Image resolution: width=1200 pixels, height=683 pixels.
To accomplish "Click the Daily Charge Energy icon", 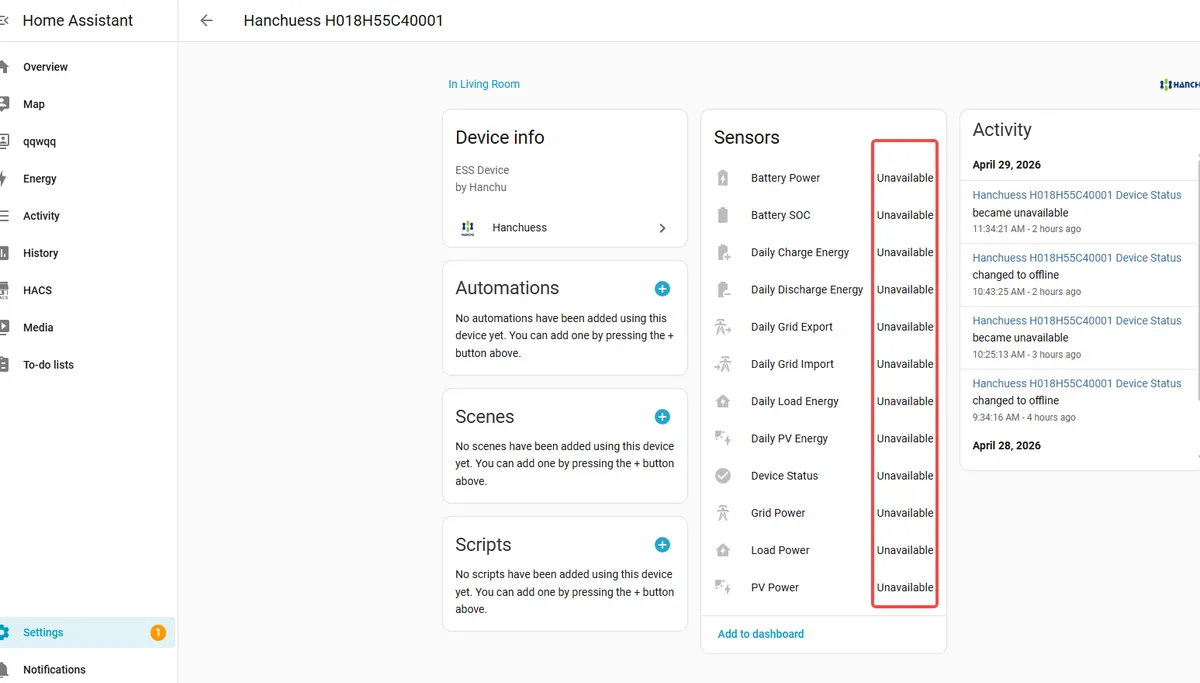I will point(723,253).
